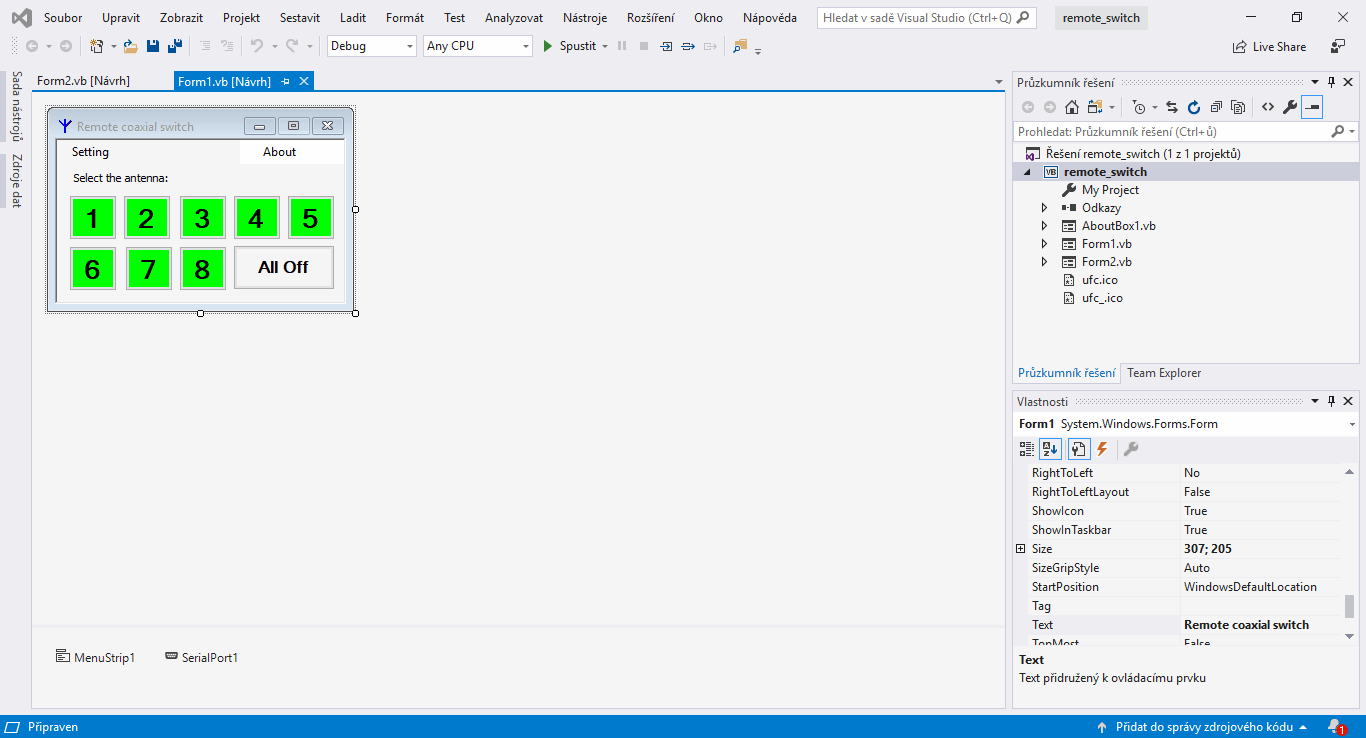The image size is (1366, 738).
Task: Click the green antenna 5 button
Action: [310, 218]
